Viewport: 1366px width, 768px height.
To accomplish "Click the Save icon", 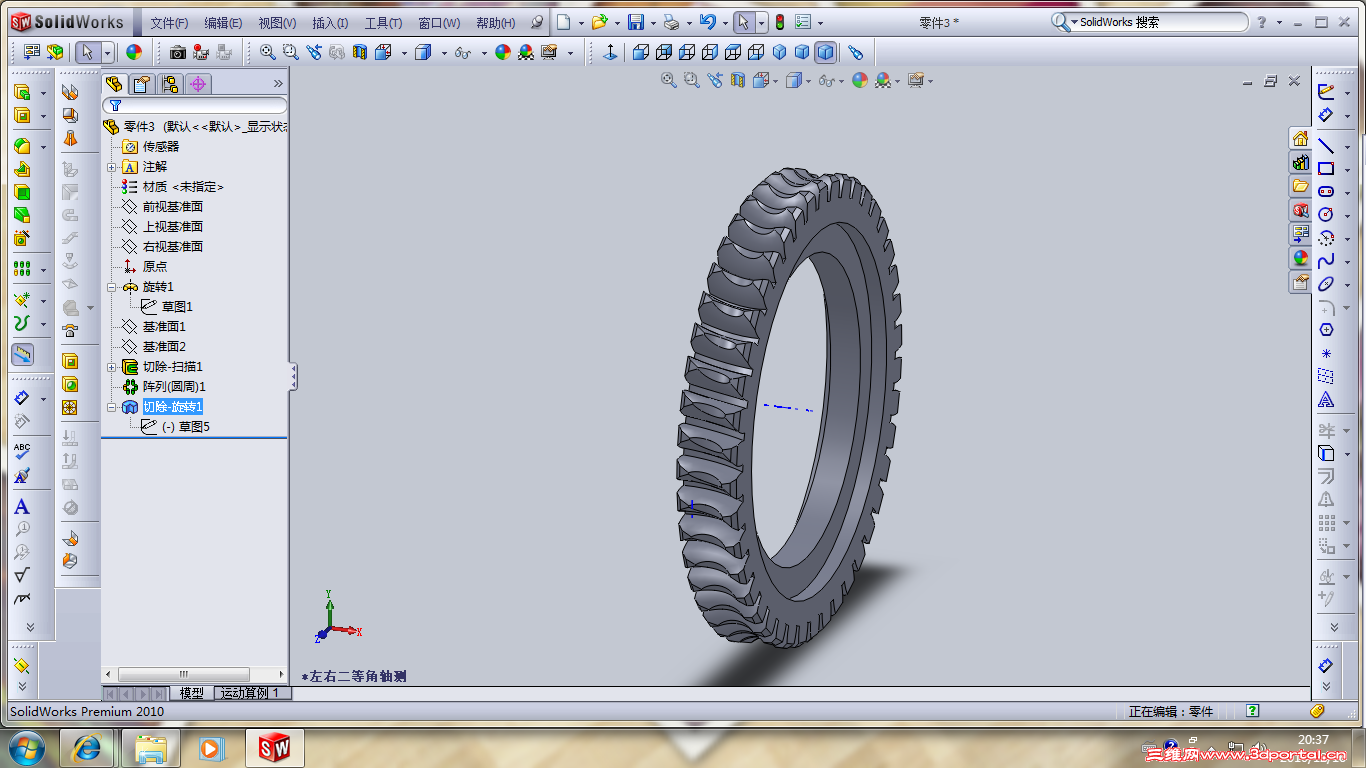I will click(x=635, y=22).
